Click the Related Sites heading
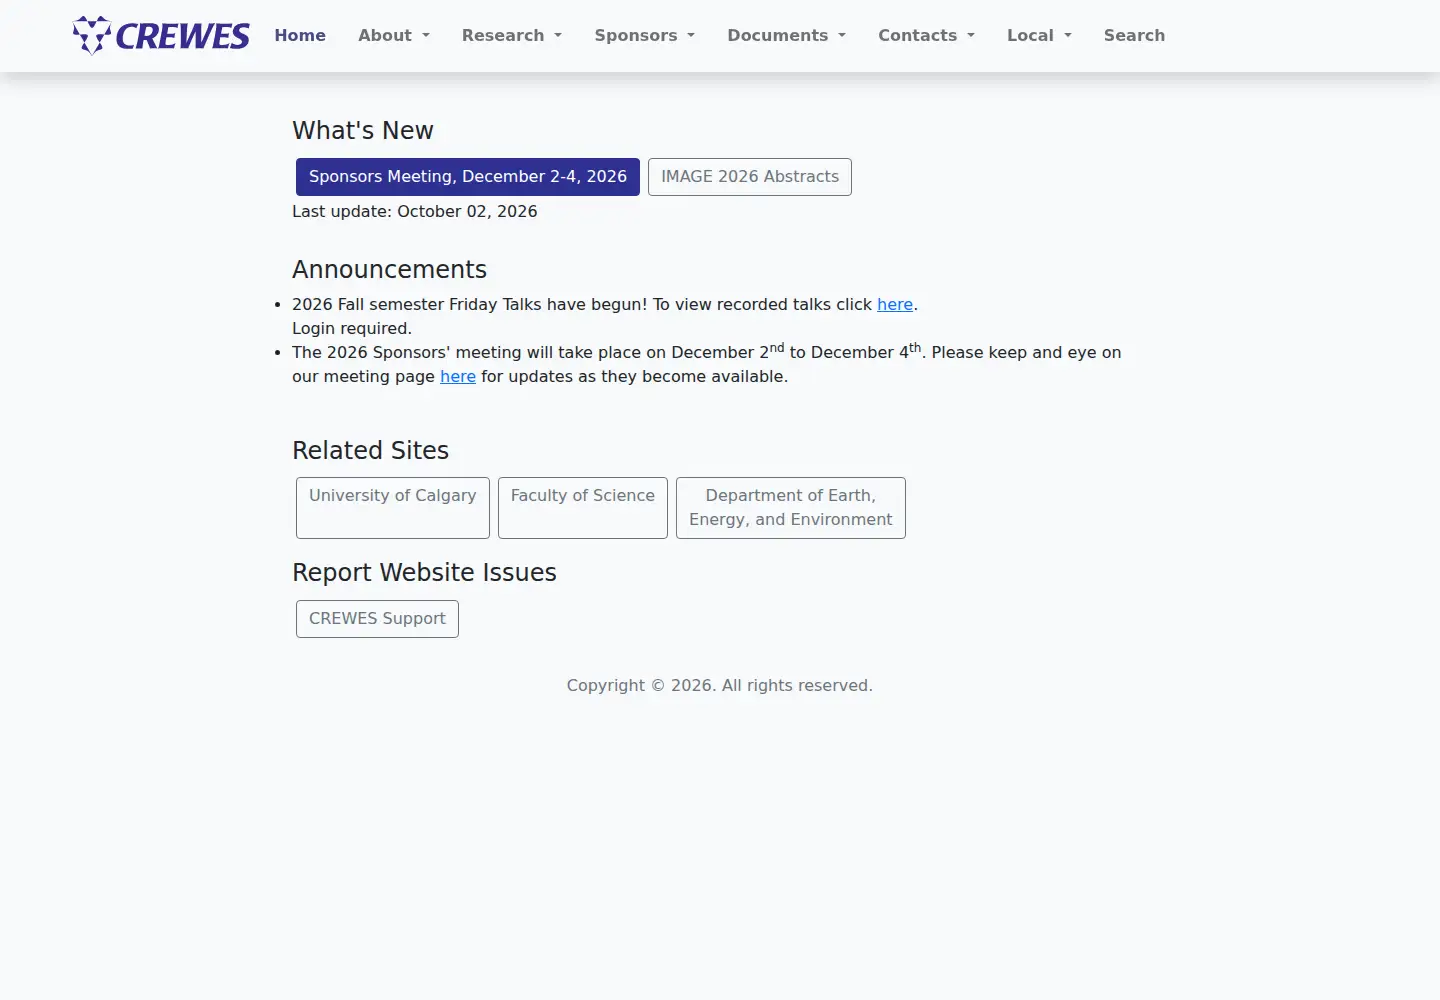The image size is (1440, 1000). point(371,451)
